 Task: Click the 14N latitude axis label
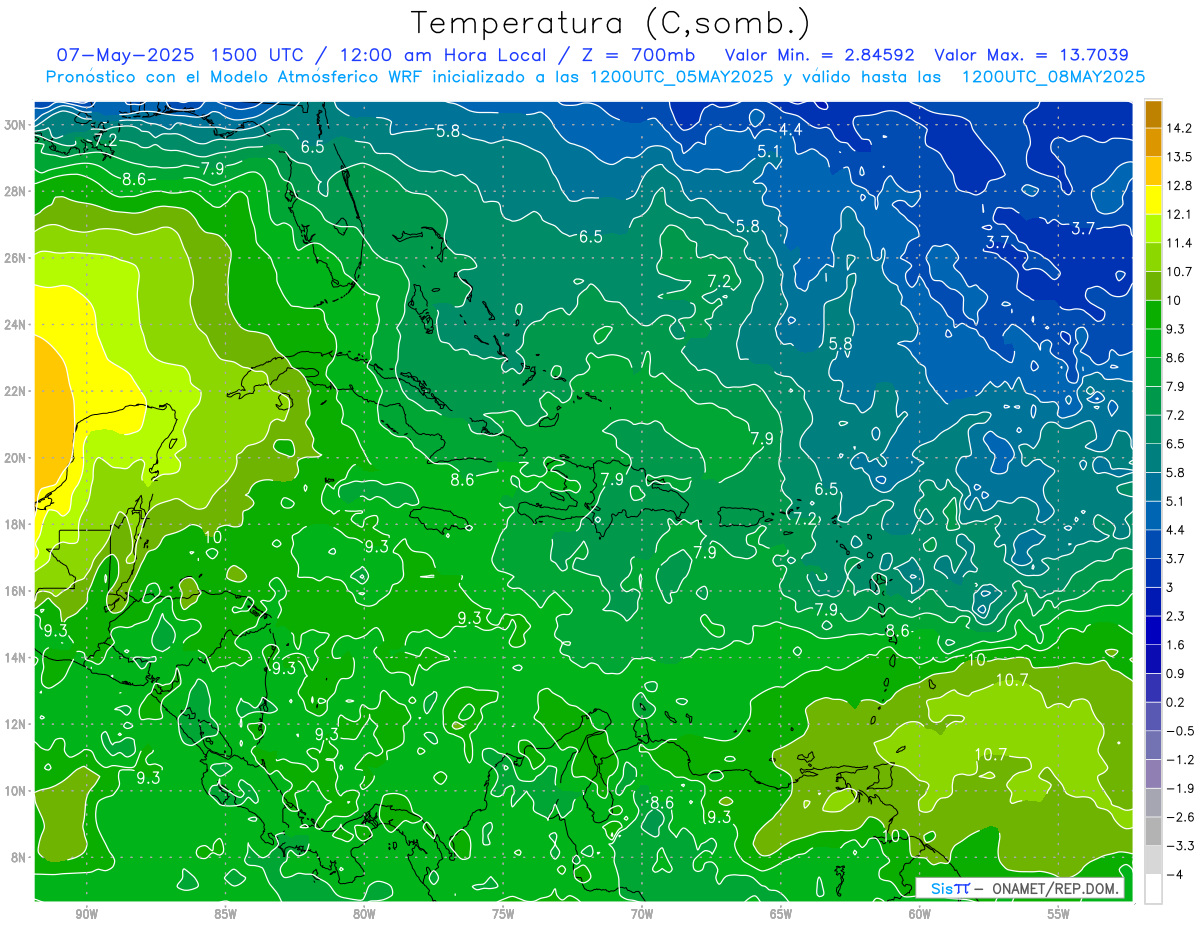point(17,658)
